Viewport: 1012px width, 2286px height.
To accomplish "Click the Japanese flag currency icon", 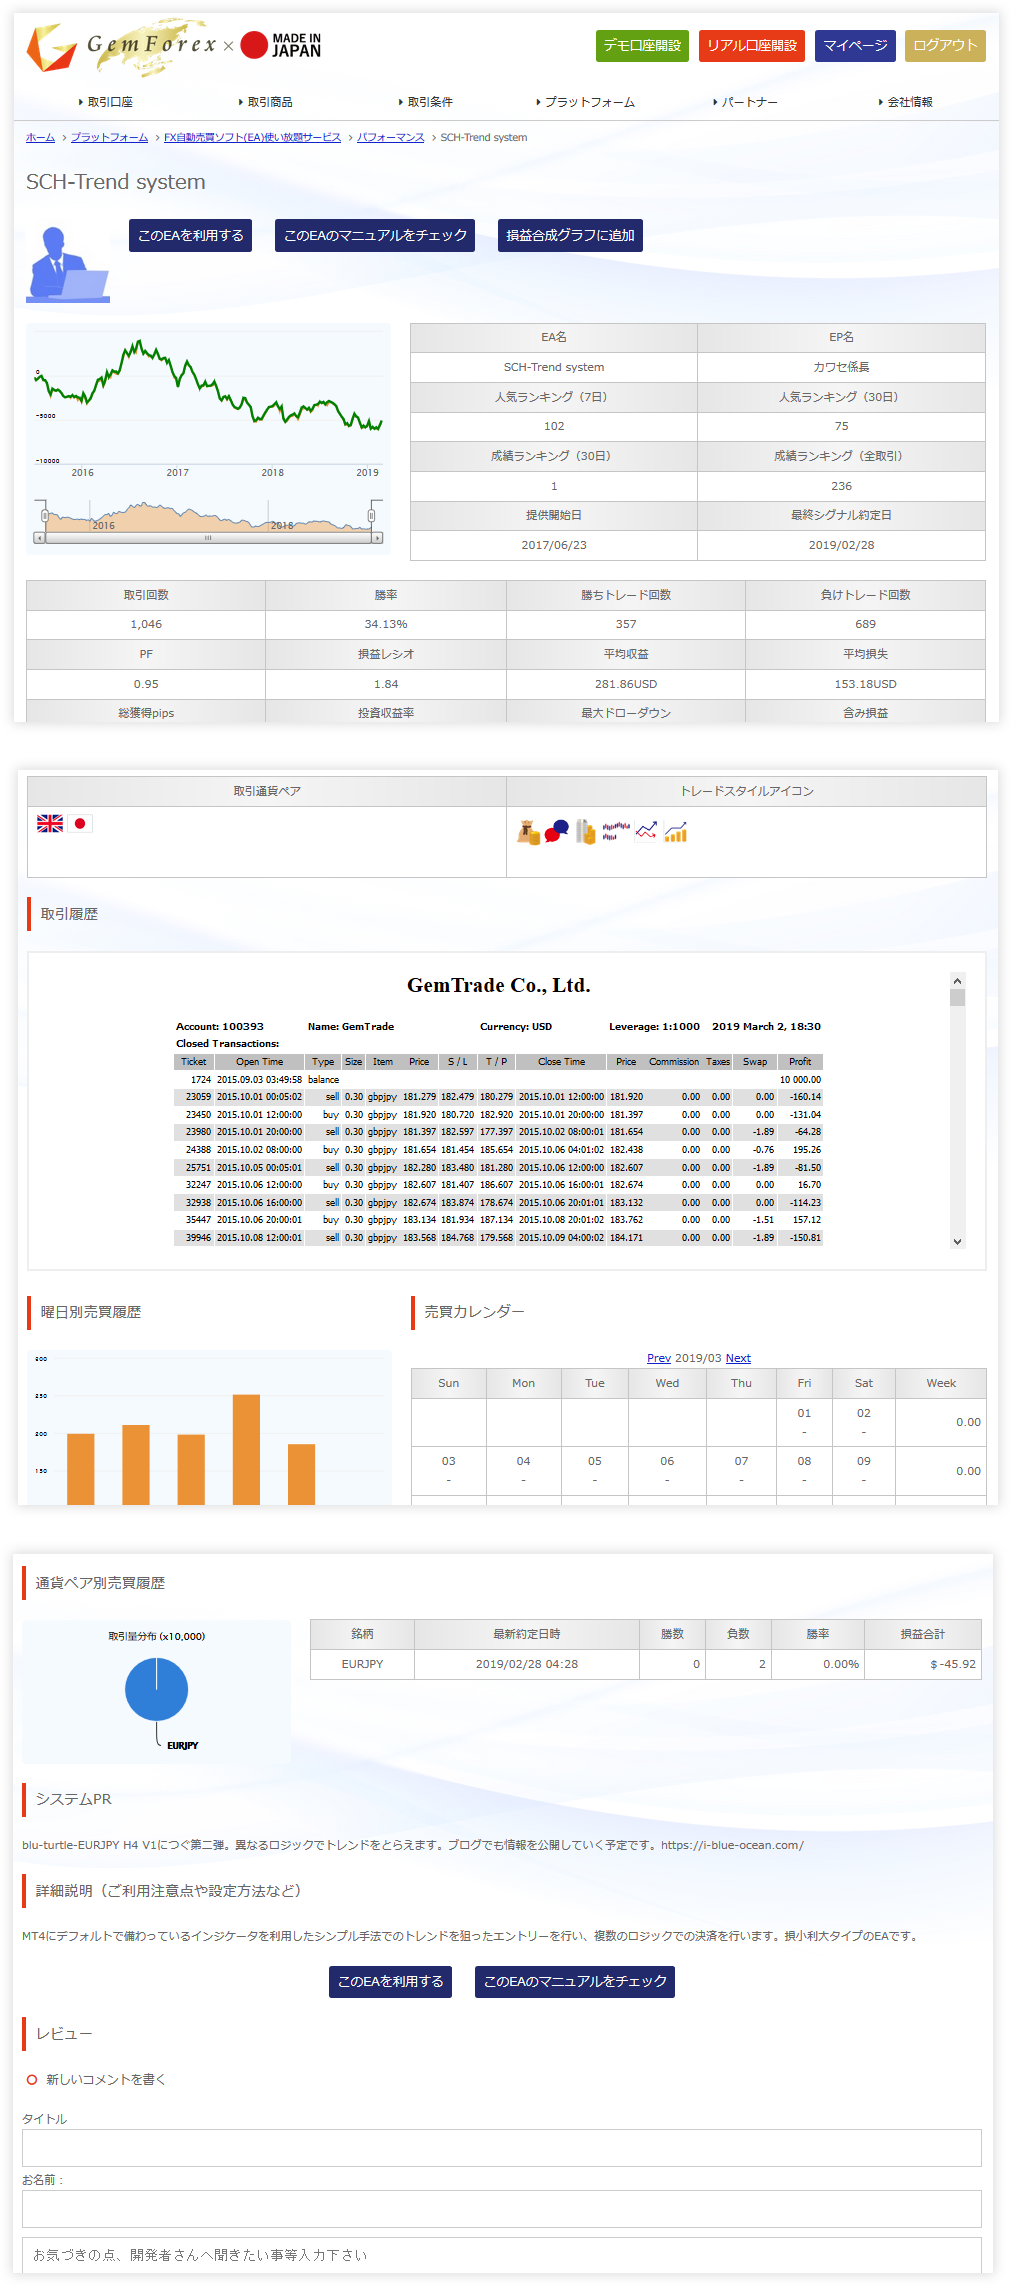I will 80,823.
